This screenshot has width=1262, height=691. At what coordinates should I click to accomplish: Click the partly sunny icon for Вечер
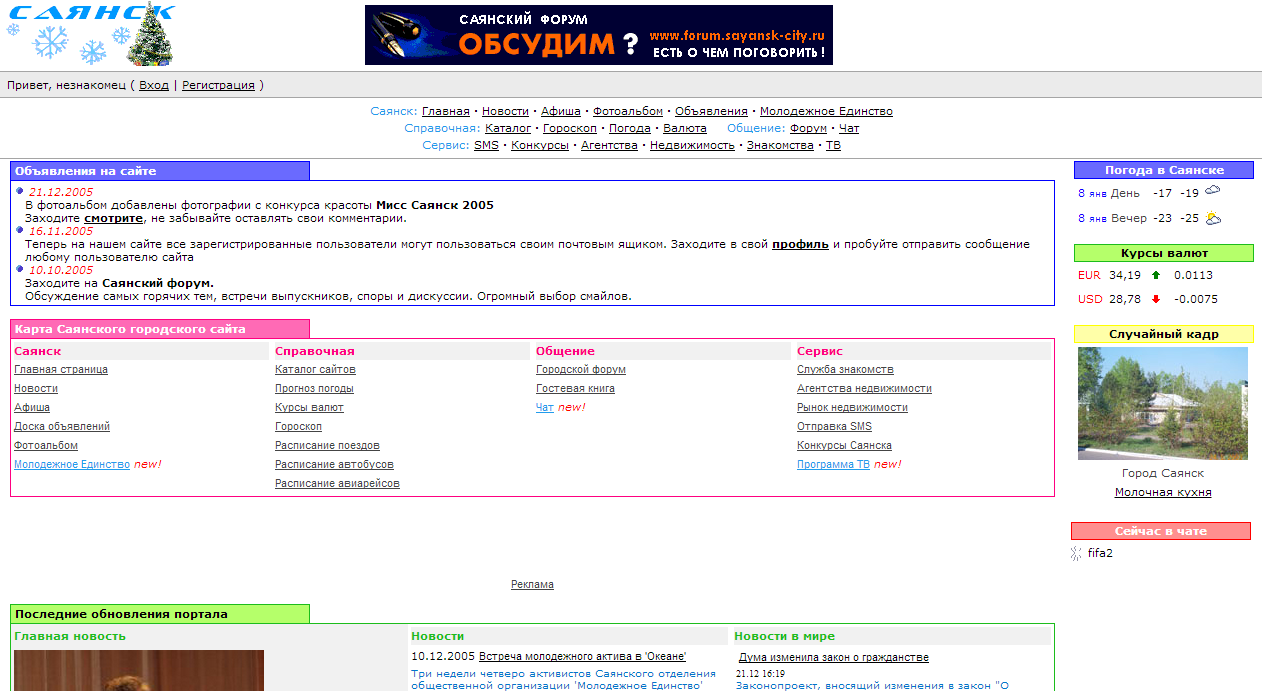pos(1213,217)
